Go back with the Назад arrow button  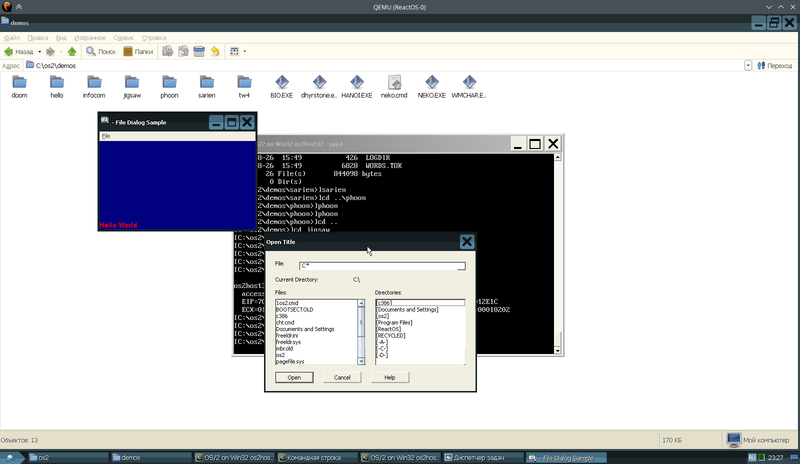pos(18,51)
